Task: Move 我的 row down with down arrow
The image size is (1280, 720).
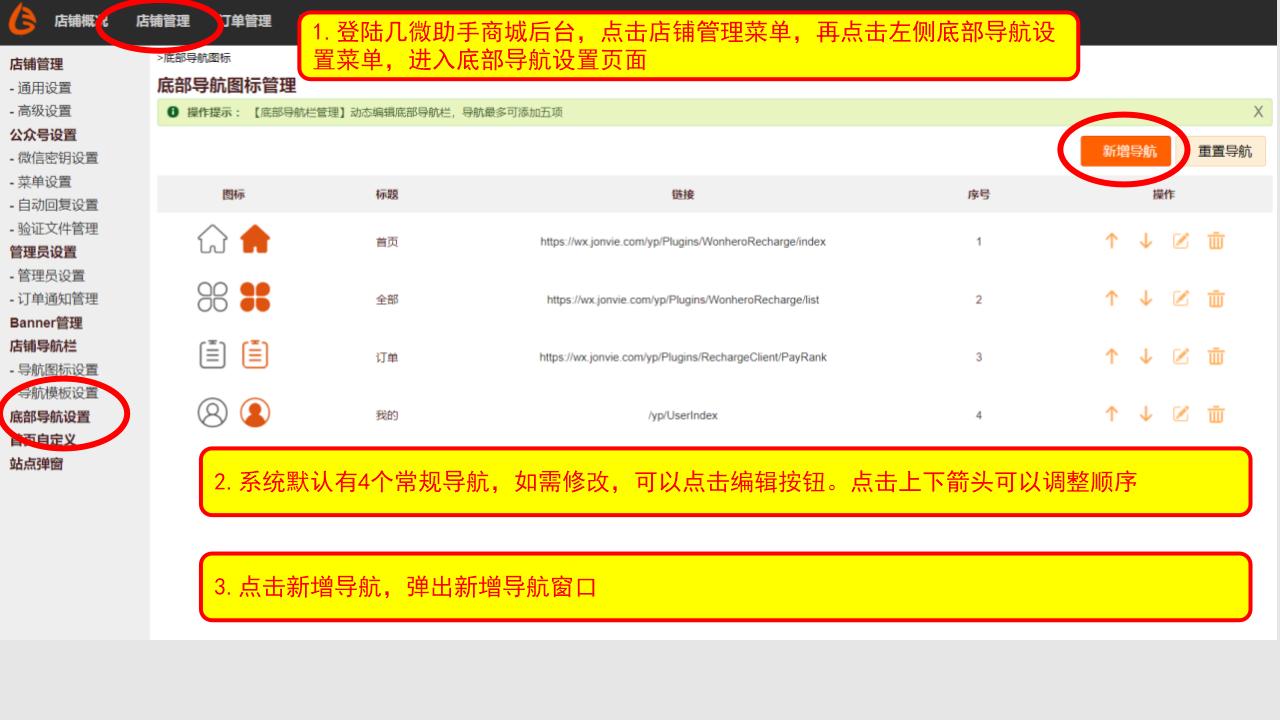Action: tap(1146, 415)
